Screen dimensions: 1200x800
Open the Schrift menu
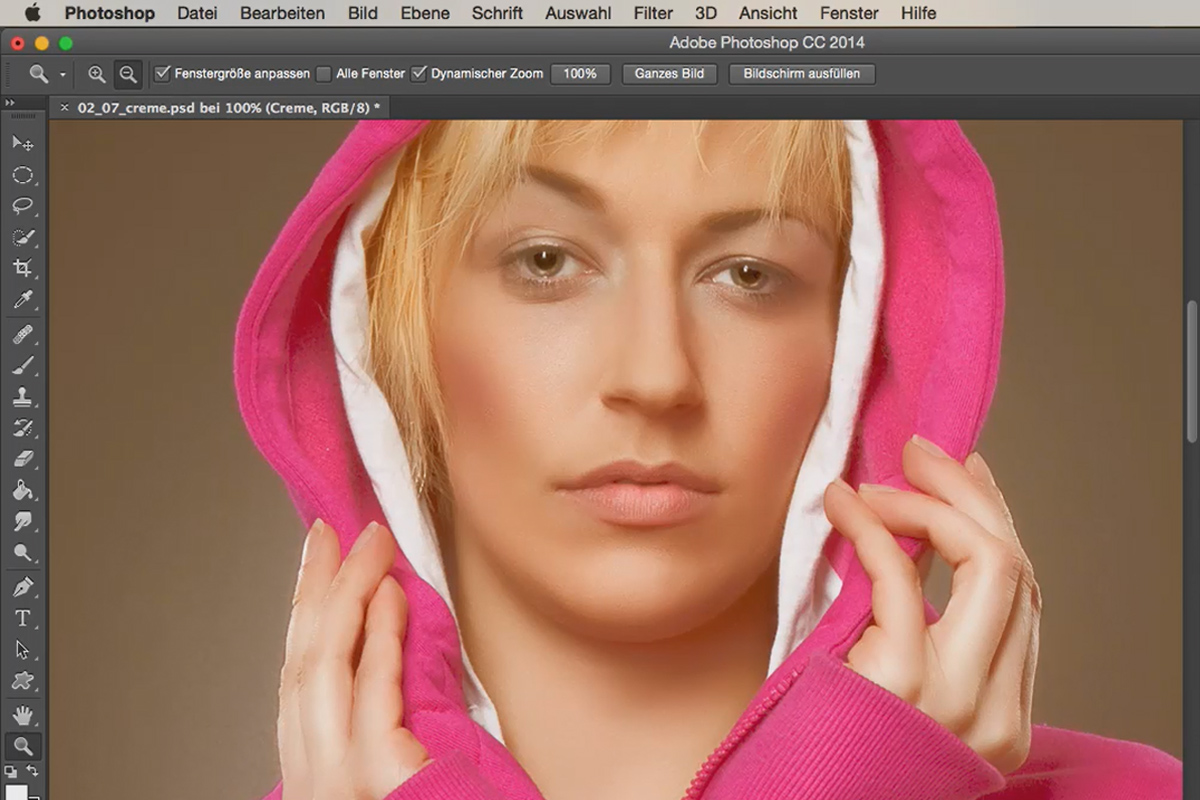click(x=497, y=13)
